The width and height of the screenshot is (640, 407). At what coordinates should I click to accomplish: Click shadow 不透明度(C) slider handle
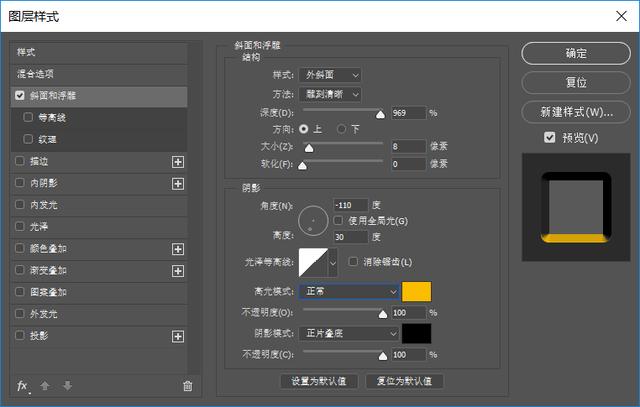pos(383,356)
